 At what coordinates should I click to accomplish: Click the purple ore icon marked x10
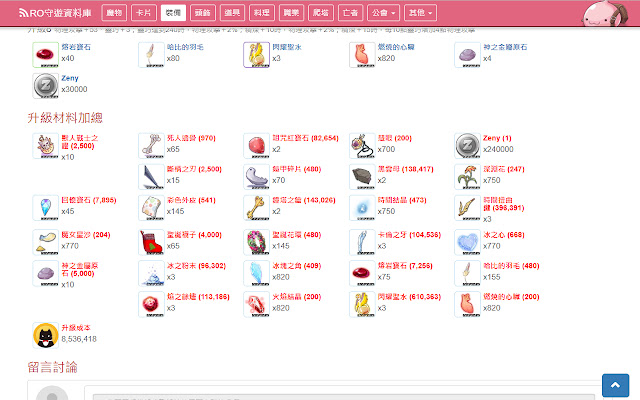[x=45, y=273]
